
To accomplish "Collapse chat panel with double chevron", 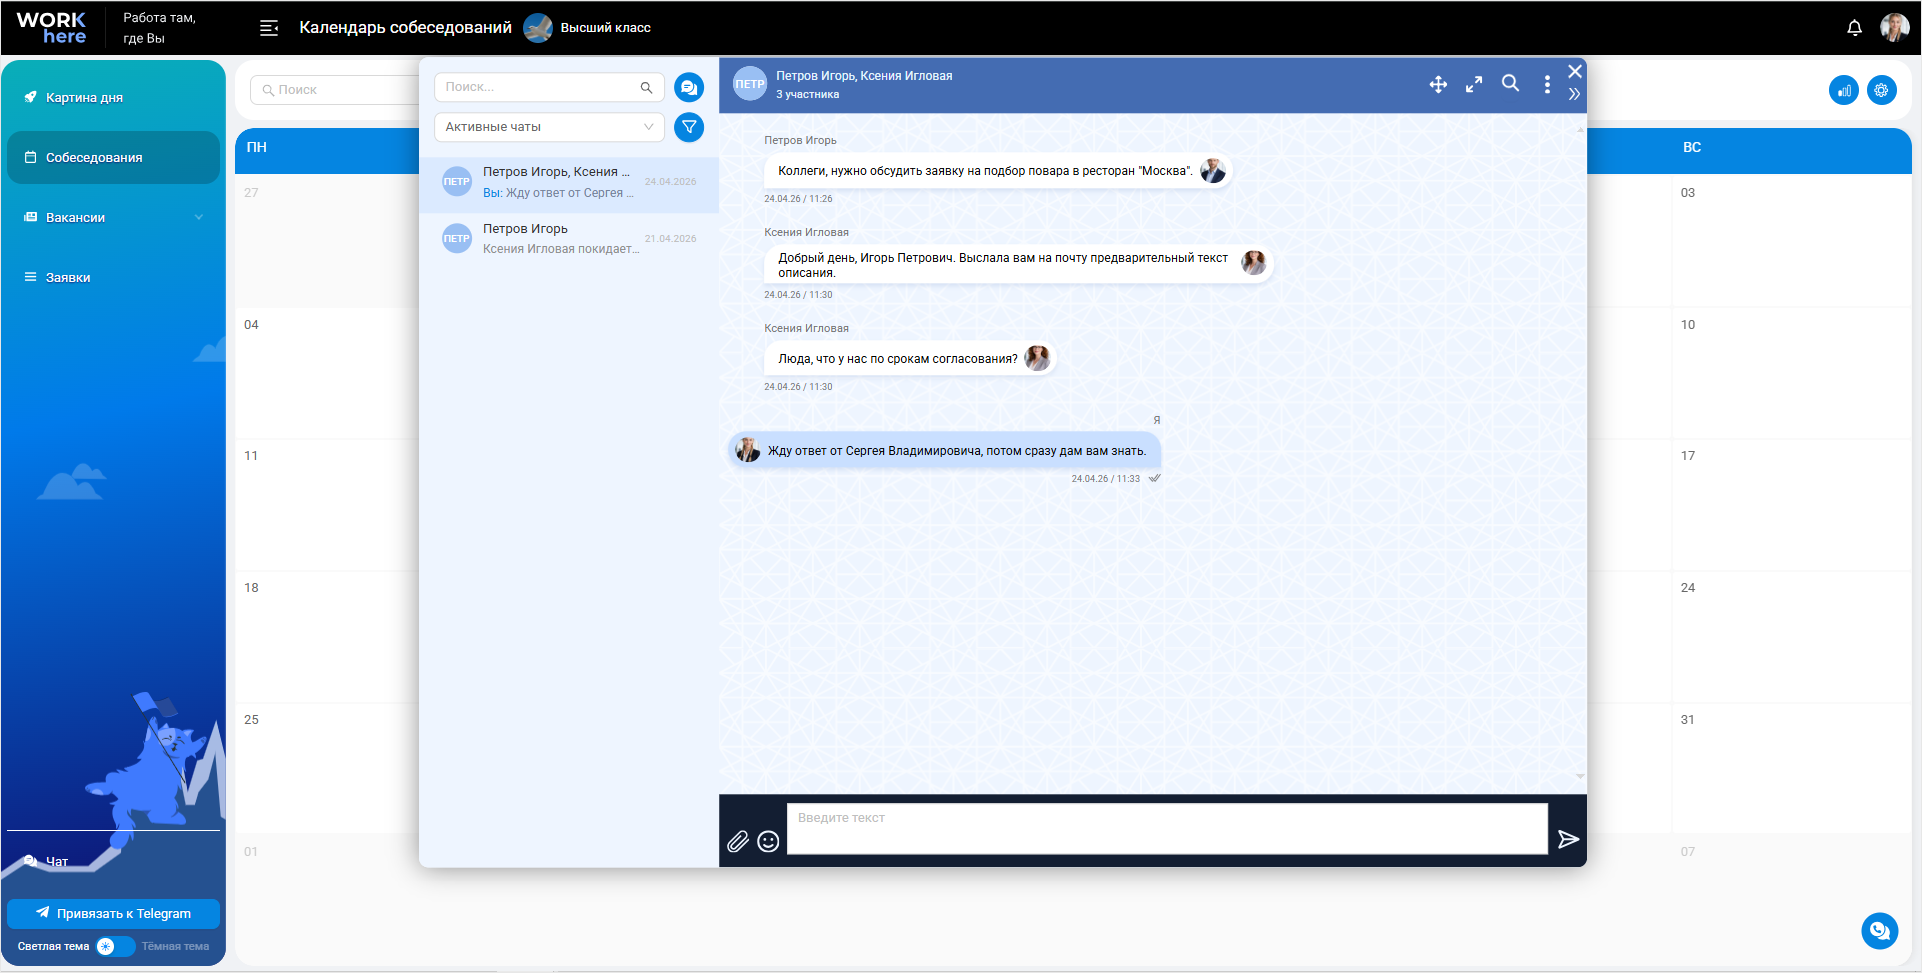I will tap(1574, 94).
